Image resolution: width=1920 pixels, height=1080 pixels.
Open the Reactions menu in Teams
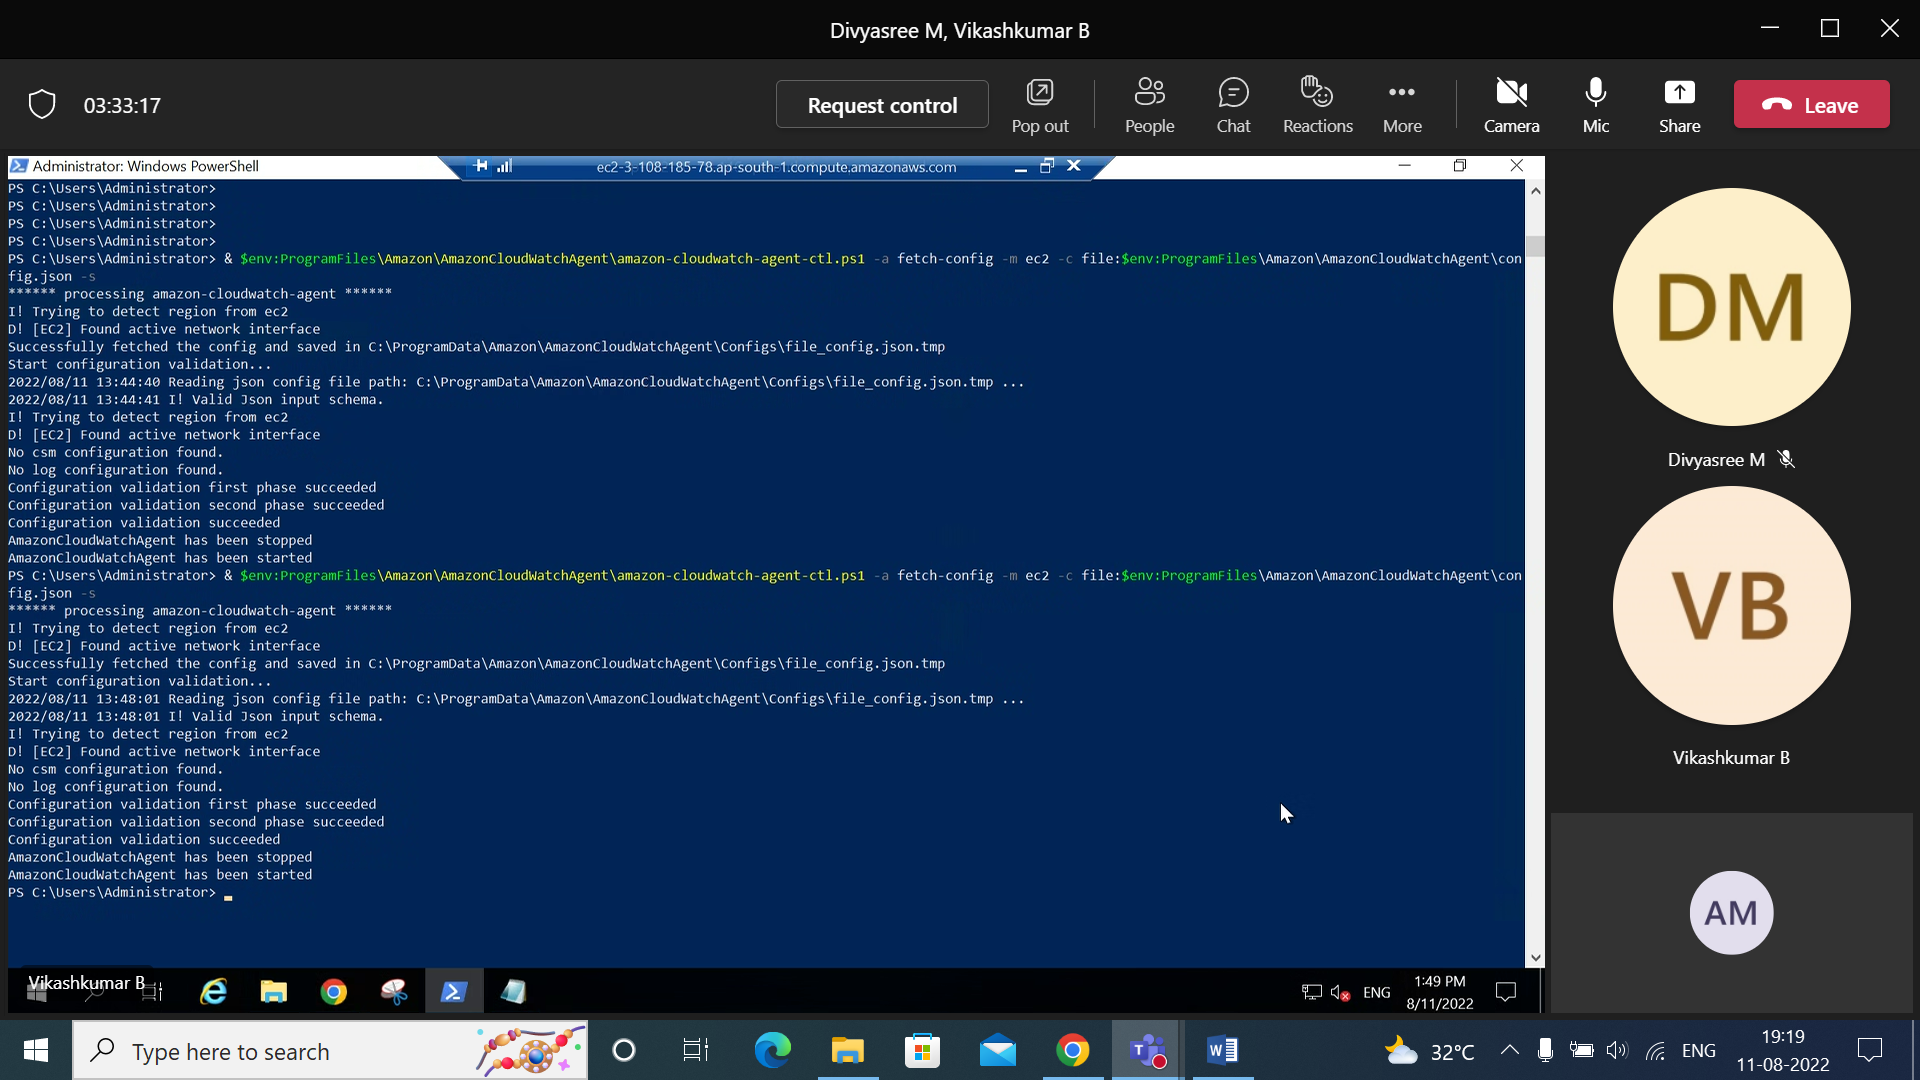[x=1317, y=104]
